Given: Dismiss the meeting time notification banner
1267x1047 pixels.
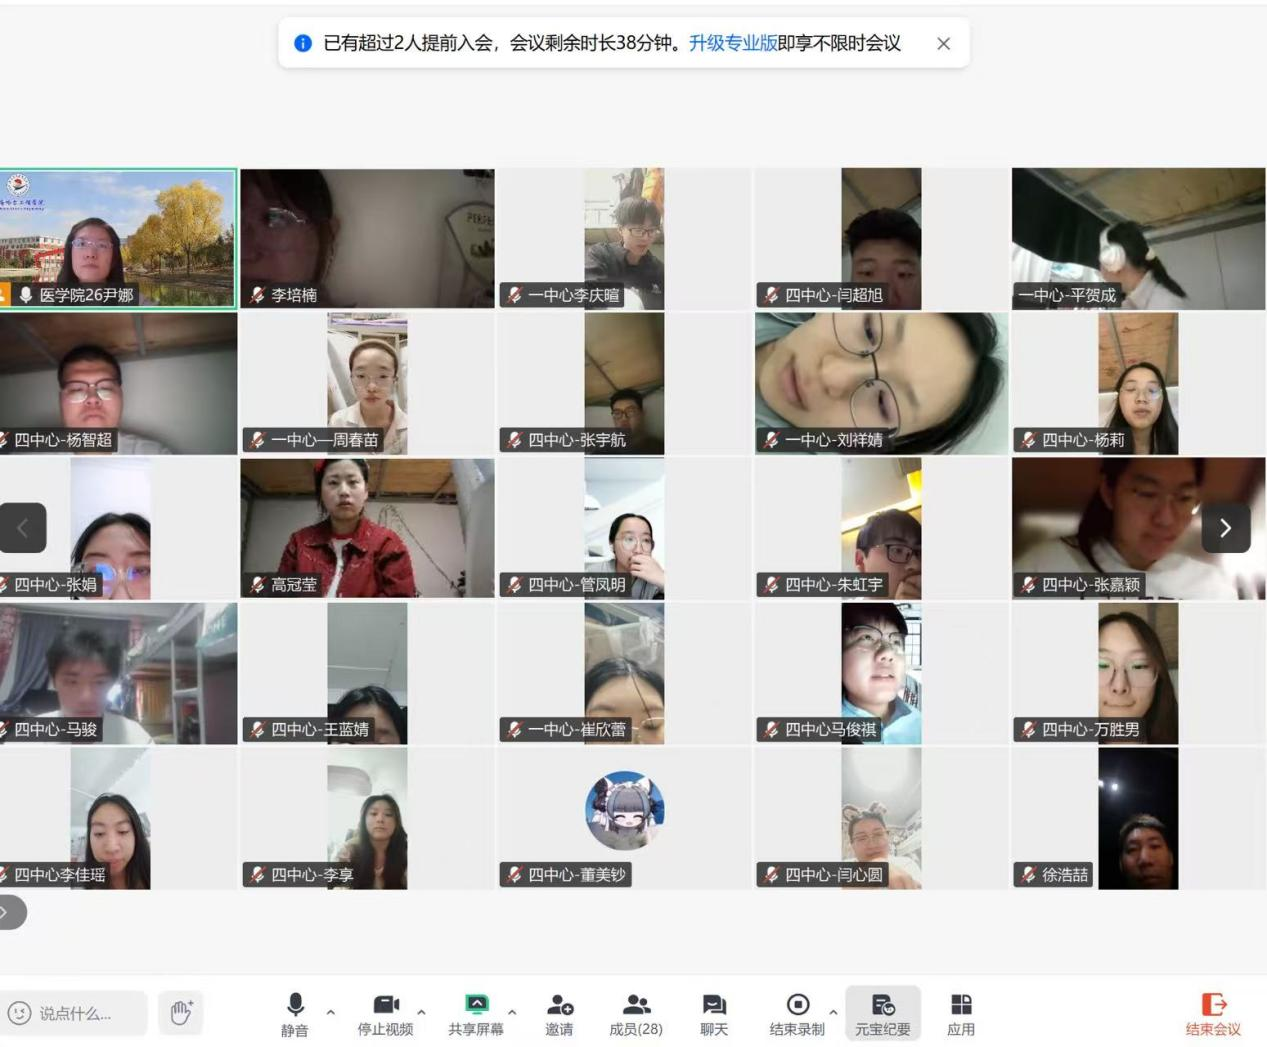Looking at the screenshot, I should tap(943, 43).
